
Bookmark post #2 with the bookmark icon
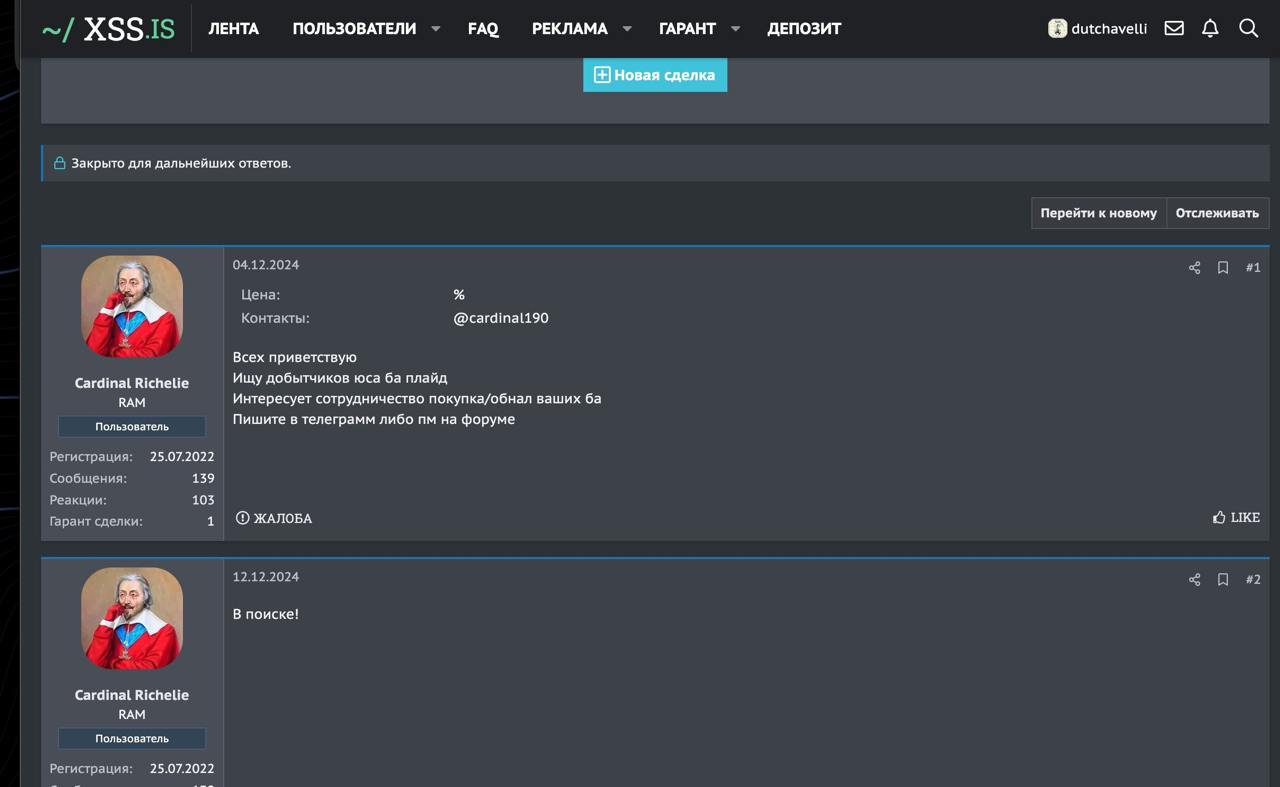tap(1222, 580)
